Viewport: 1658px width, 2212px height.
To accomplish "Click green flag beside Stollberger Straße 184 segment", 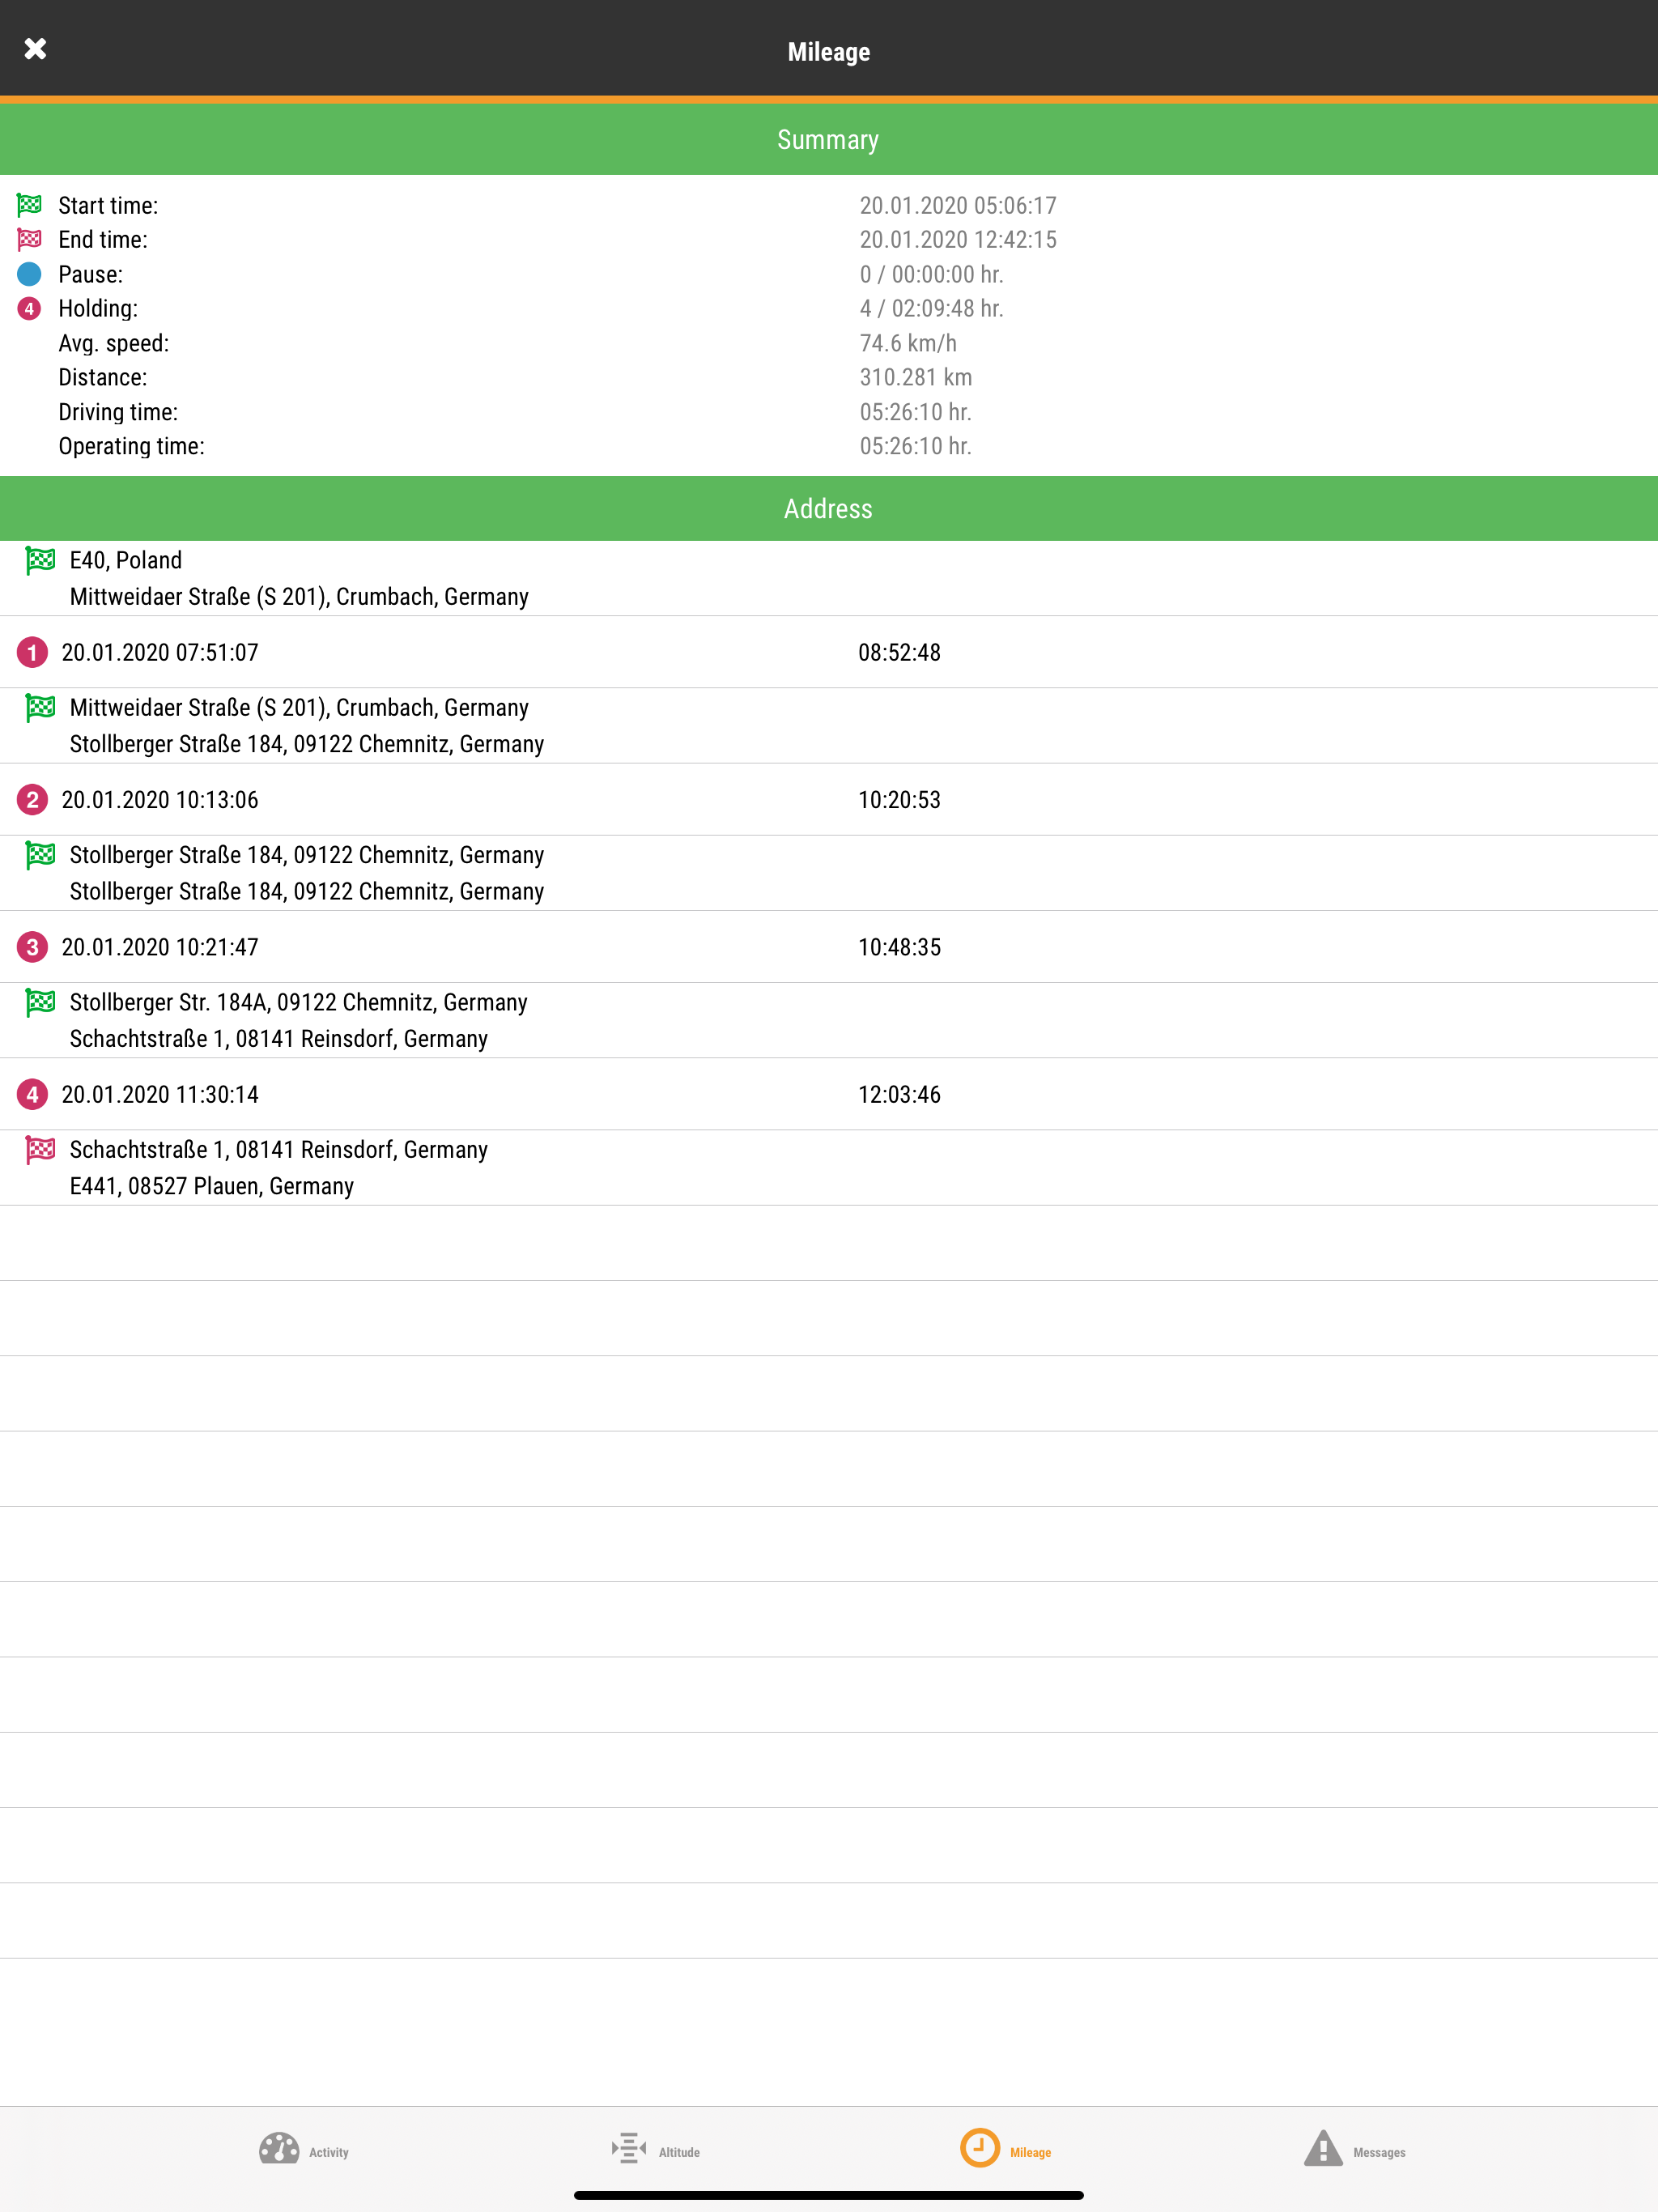I will tap(40, 855).
